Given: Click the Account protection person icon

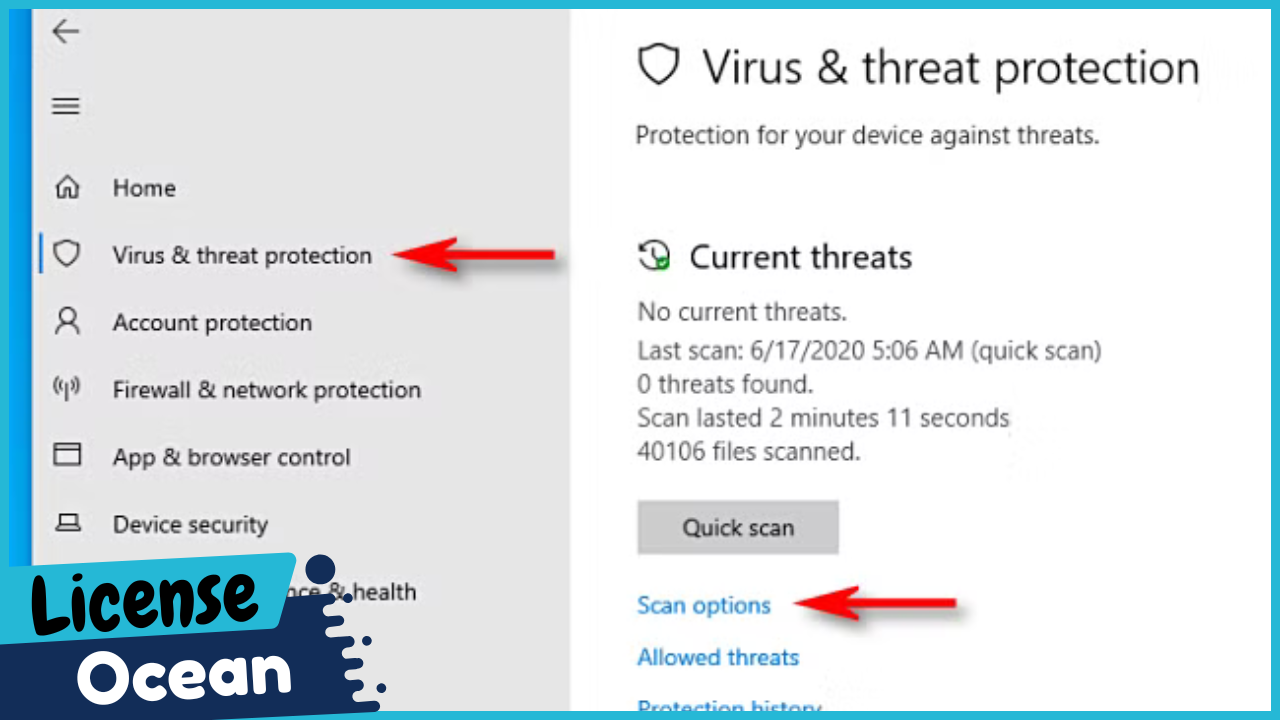Looking at the screenshot, I should click(67, 321).
